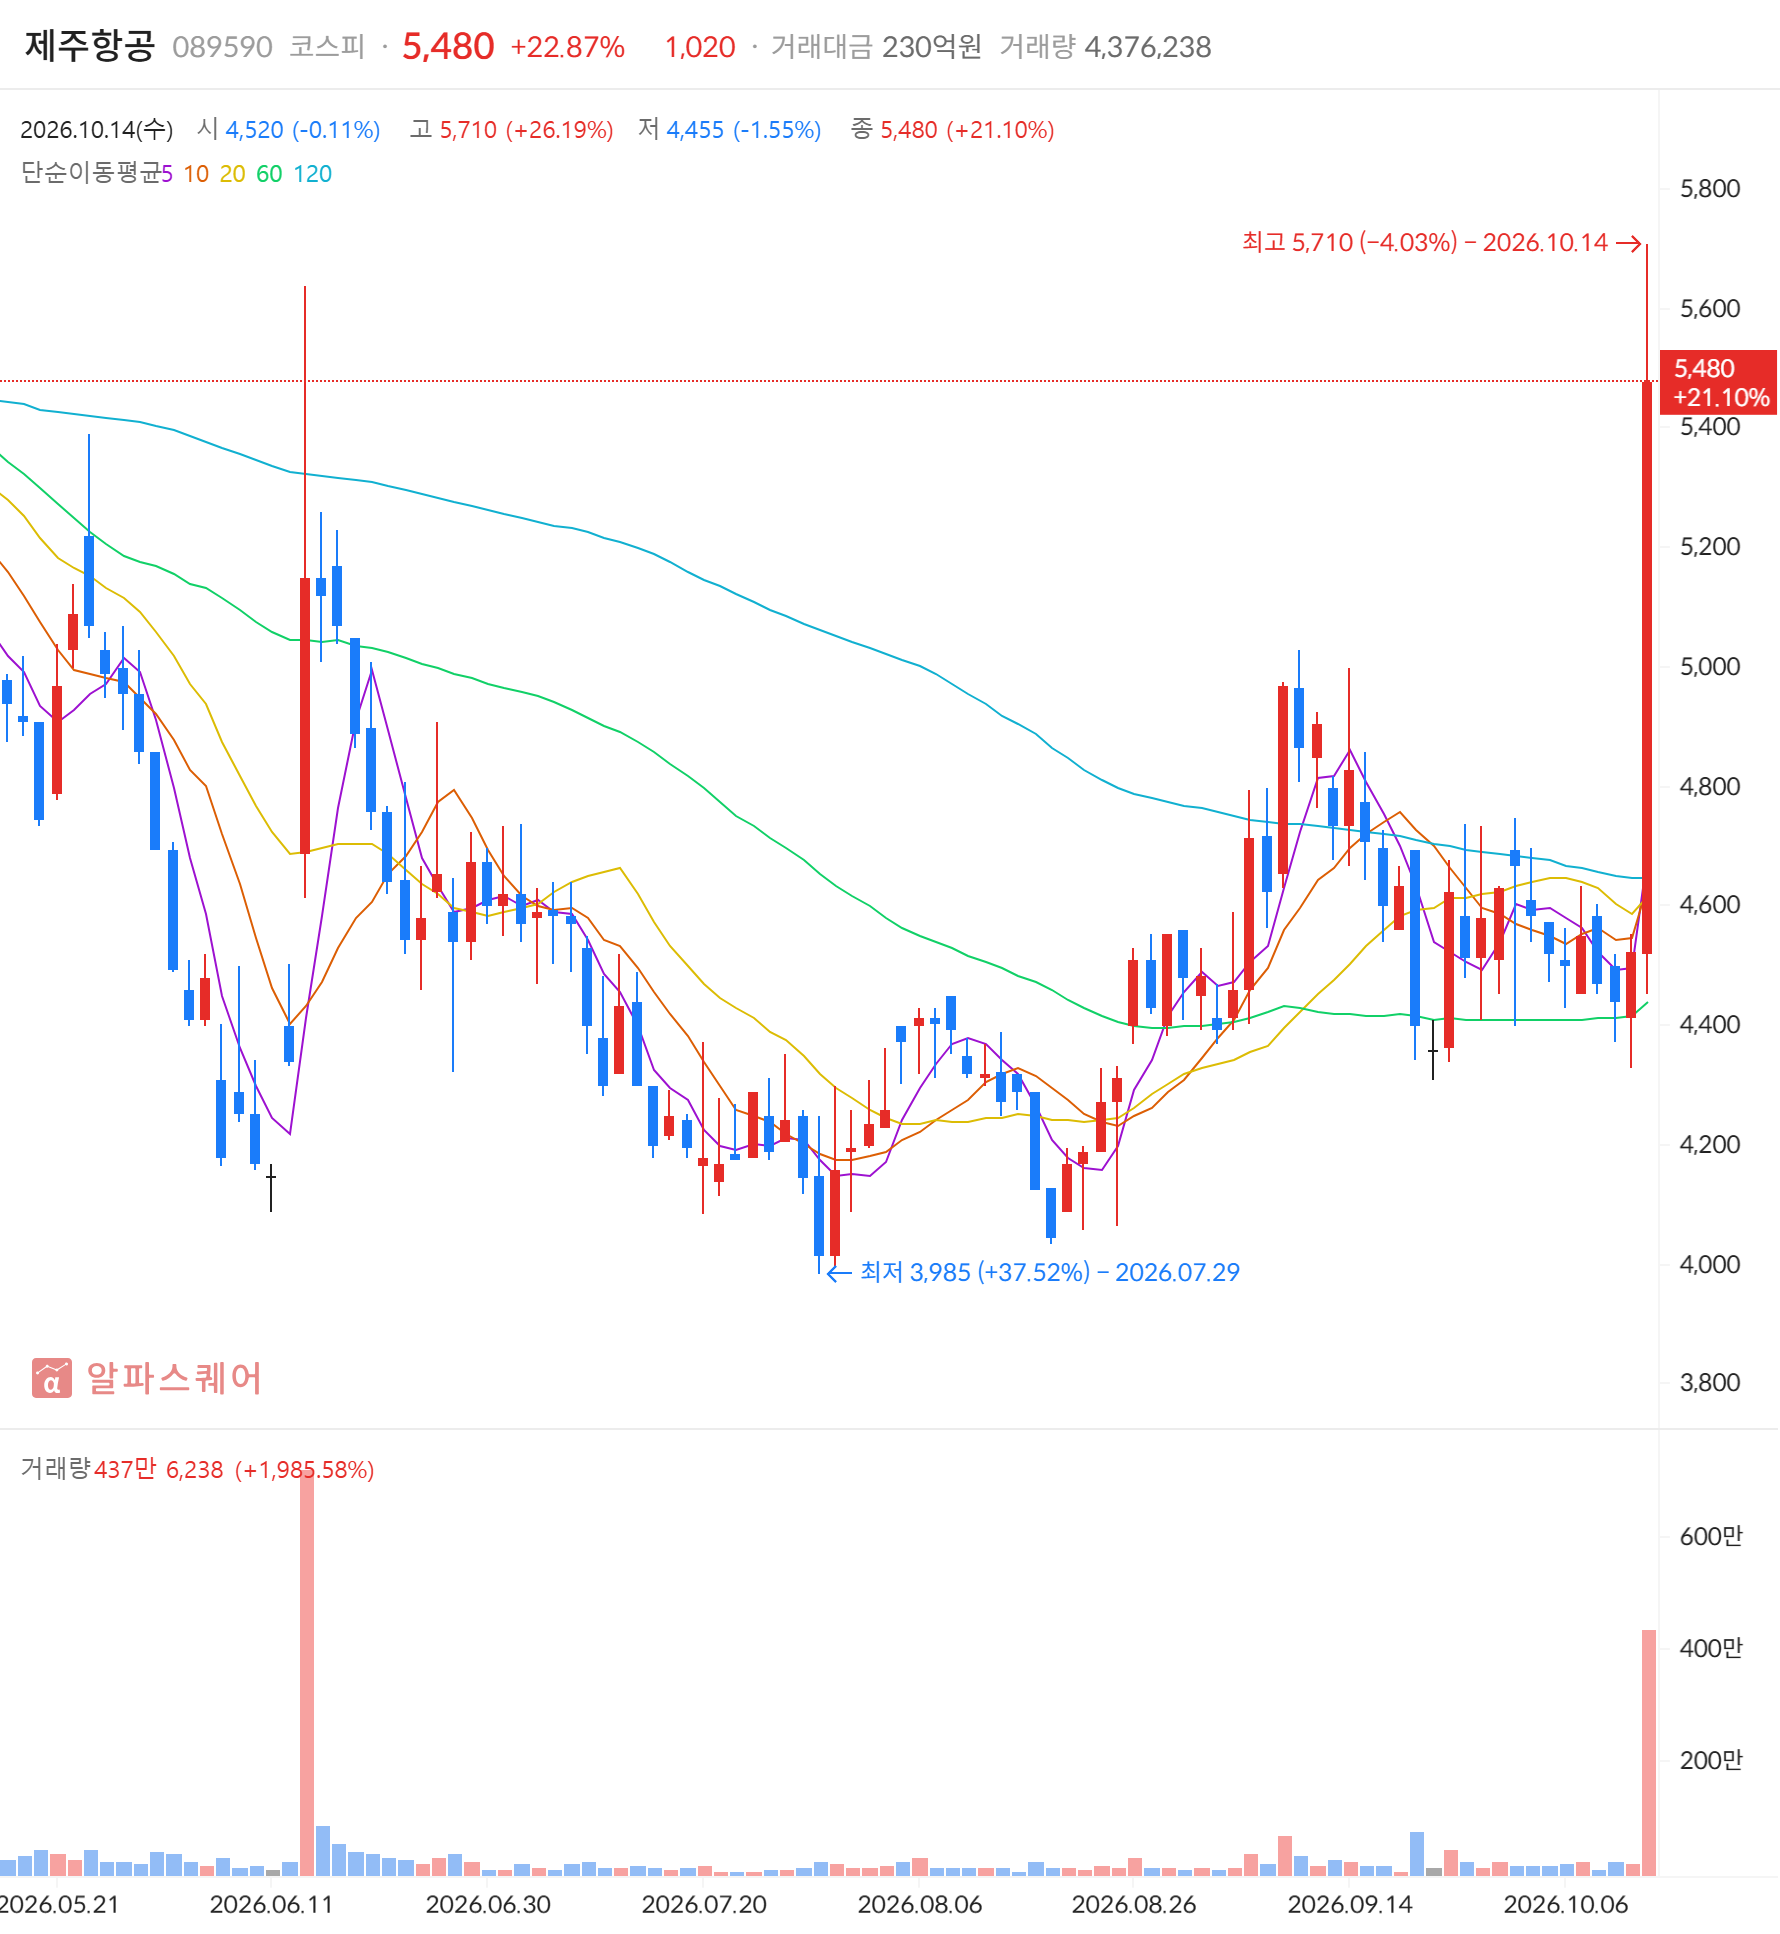Select the 20-day moving average legend

pos(232,174)
